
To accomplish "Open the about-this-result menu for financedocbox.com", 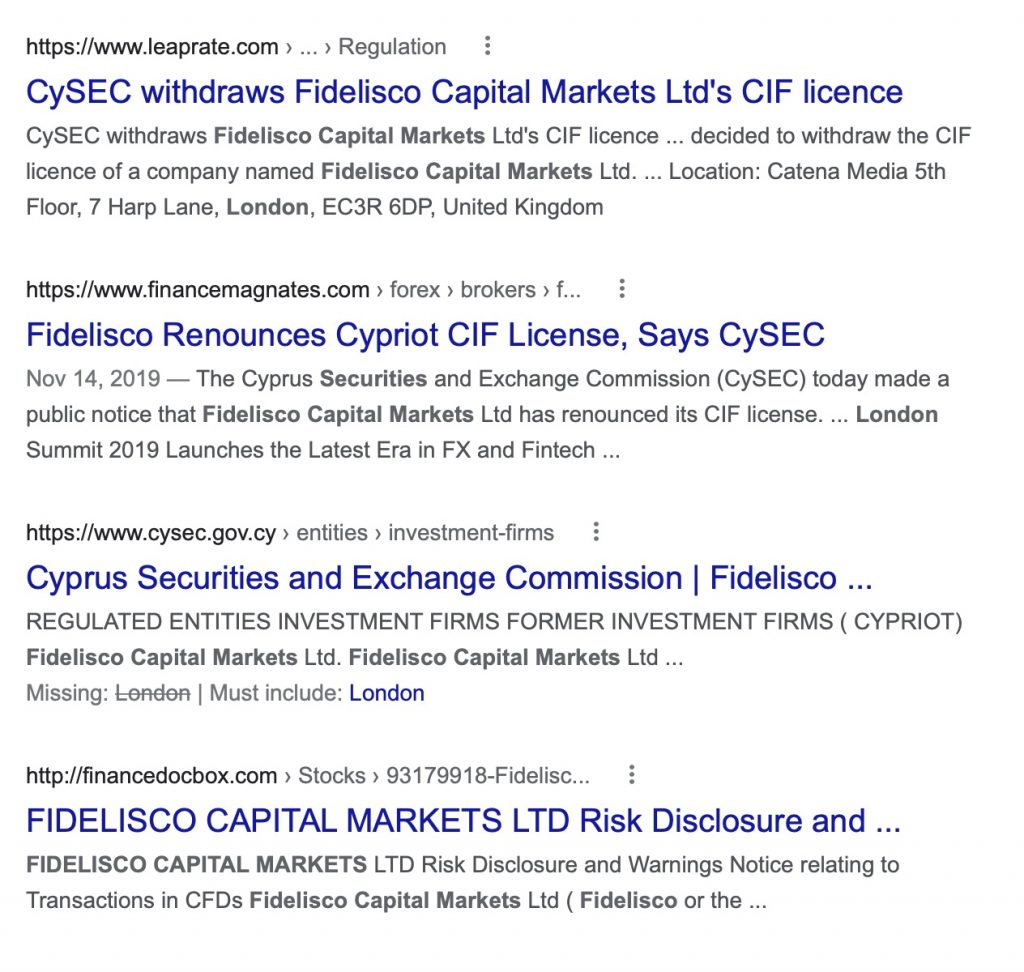I will pyautogui.click(x=632, y=775).
